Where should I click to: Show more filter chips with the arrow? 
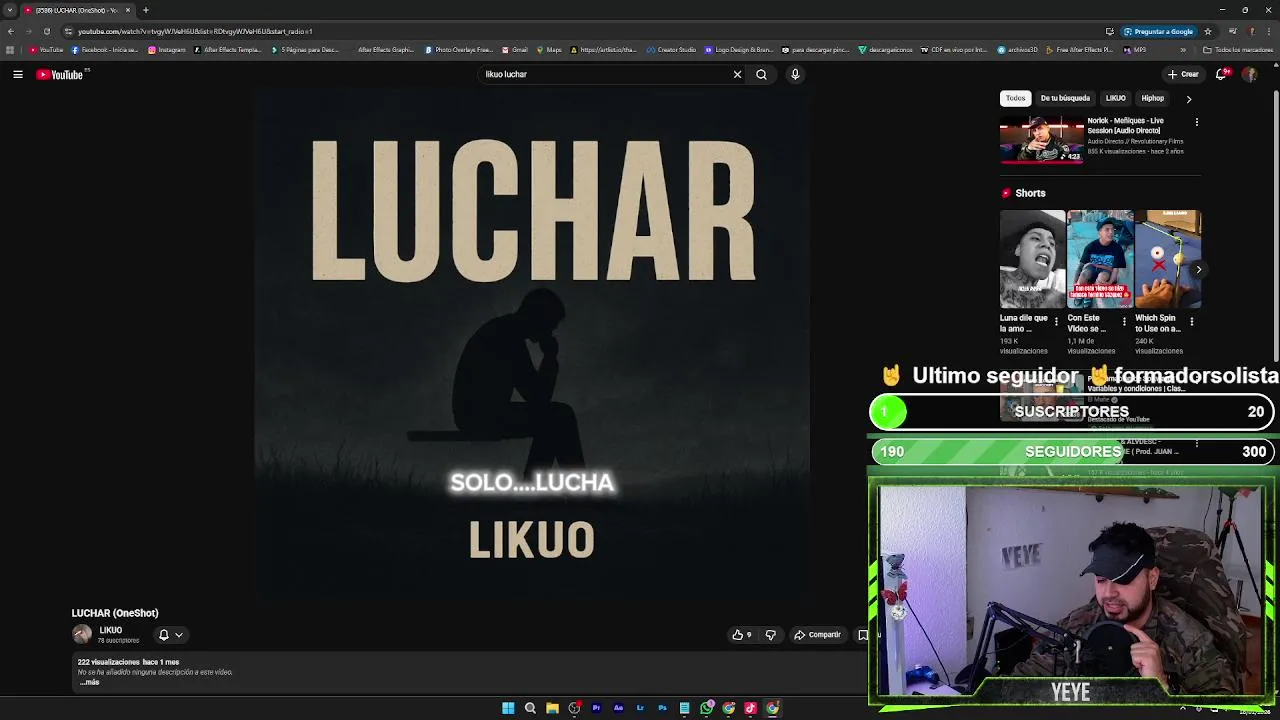click(1188, 99)
